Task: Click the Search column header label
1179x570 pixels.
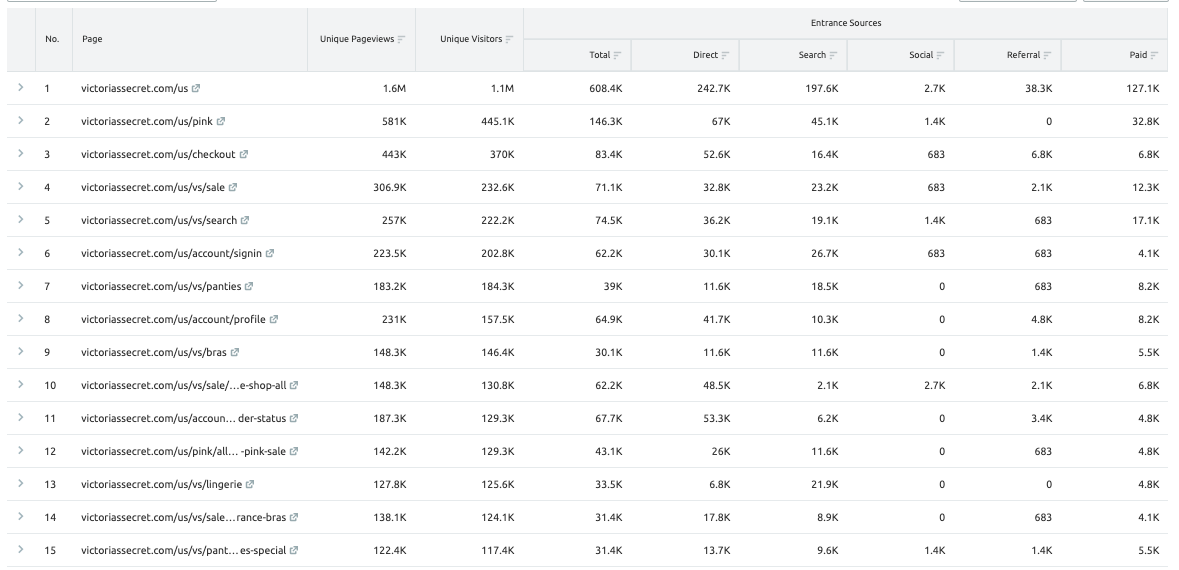Action: pyautogui.click(x=812, y=55)
